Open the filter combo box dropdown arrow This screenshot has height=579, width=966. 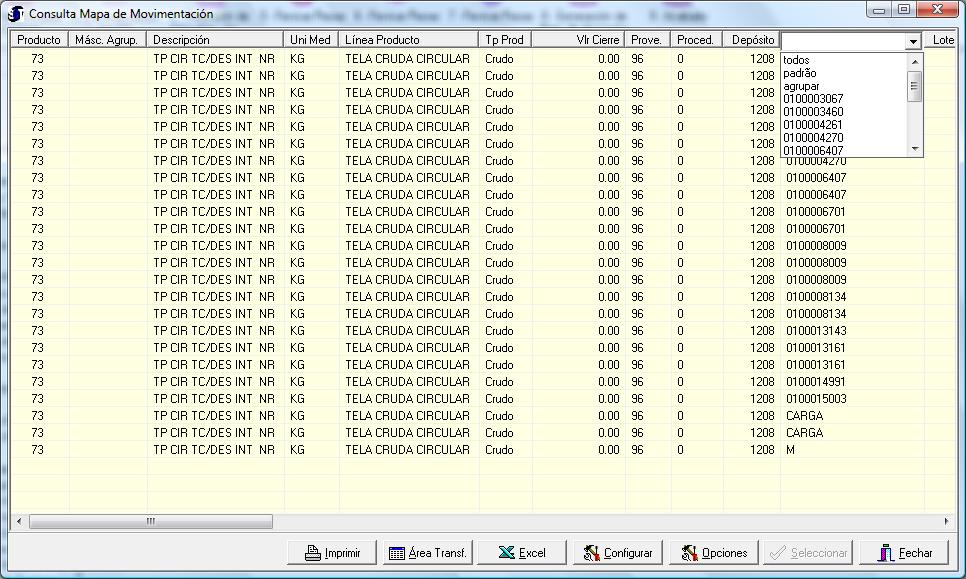coord(912,41)
